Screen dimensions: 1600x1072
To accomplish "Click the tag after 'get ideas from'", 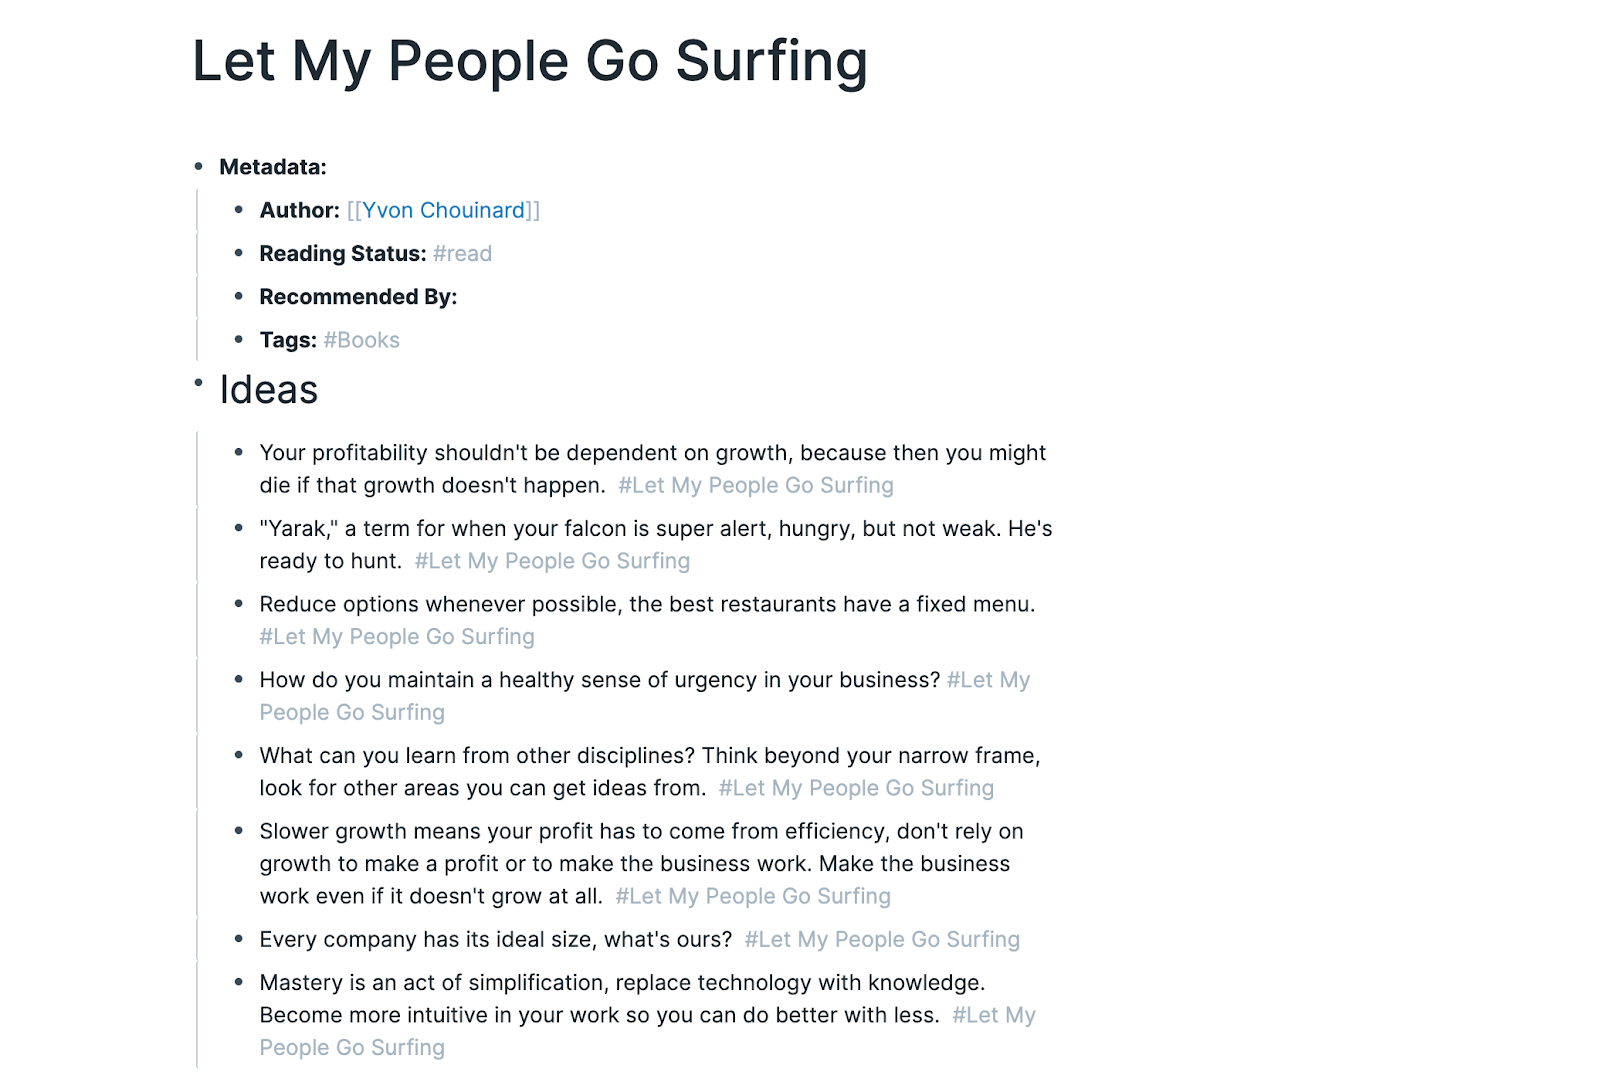I will point(856,788).
